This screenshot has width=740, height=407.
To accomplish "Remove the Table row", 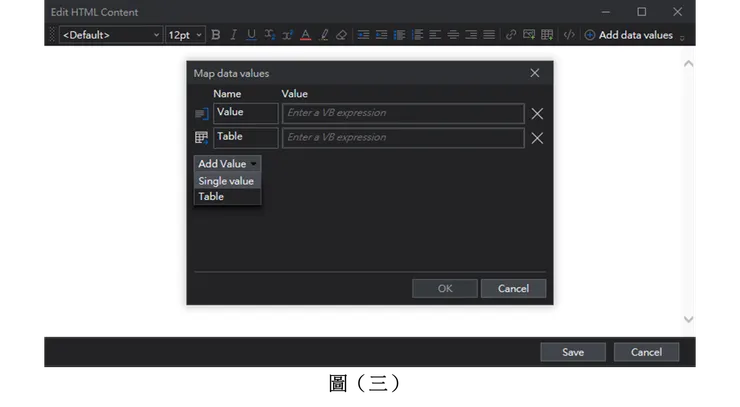I will 537,138.
